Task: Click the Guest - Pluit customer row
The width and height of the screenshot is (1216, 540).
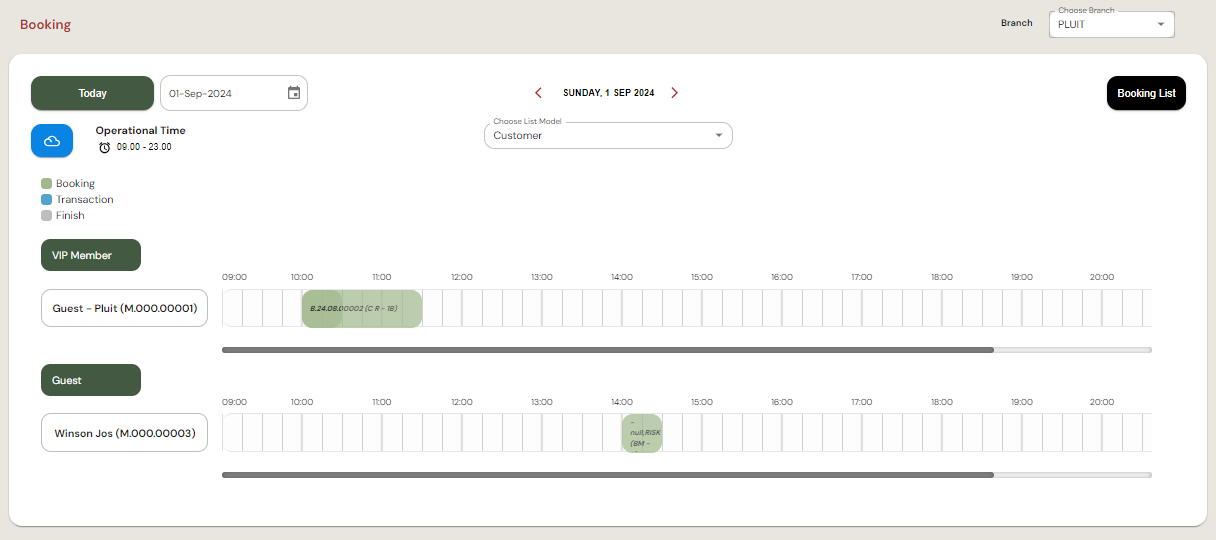Action: (124, 309)
